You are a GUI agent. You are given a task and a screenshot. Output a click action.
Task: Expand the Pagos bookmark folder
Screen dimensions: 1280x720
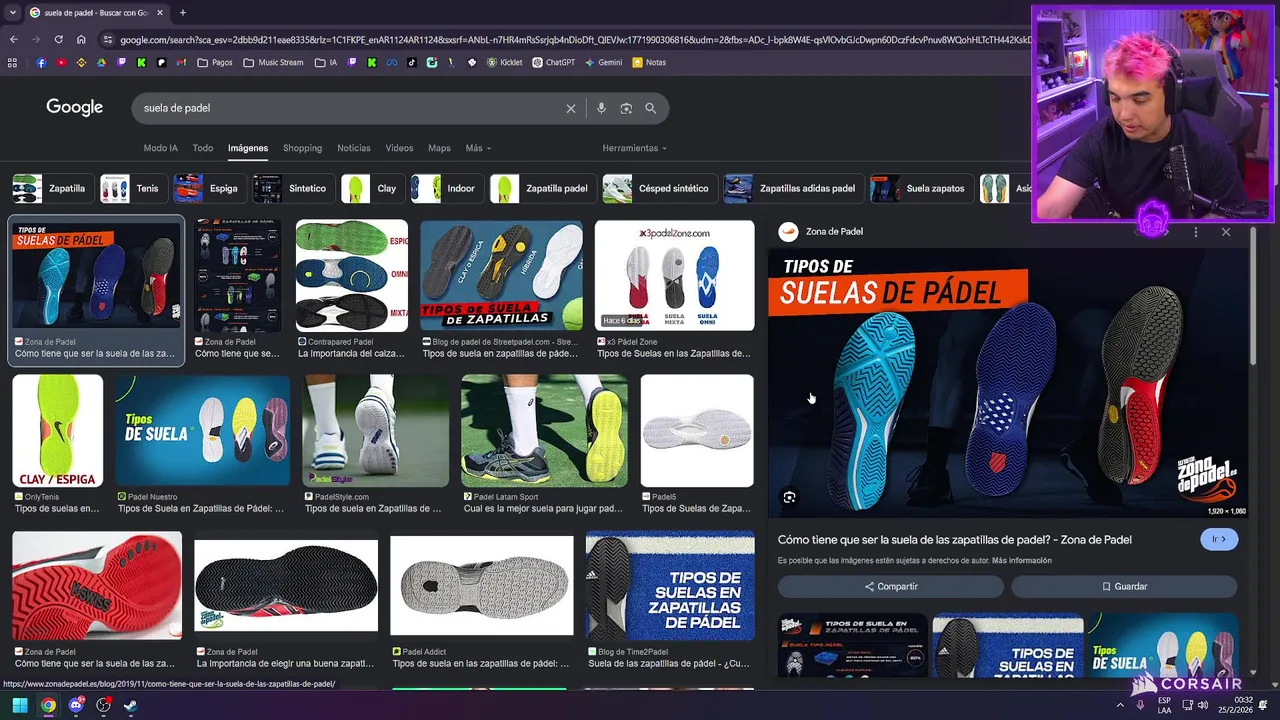click(x=215, y=62)
